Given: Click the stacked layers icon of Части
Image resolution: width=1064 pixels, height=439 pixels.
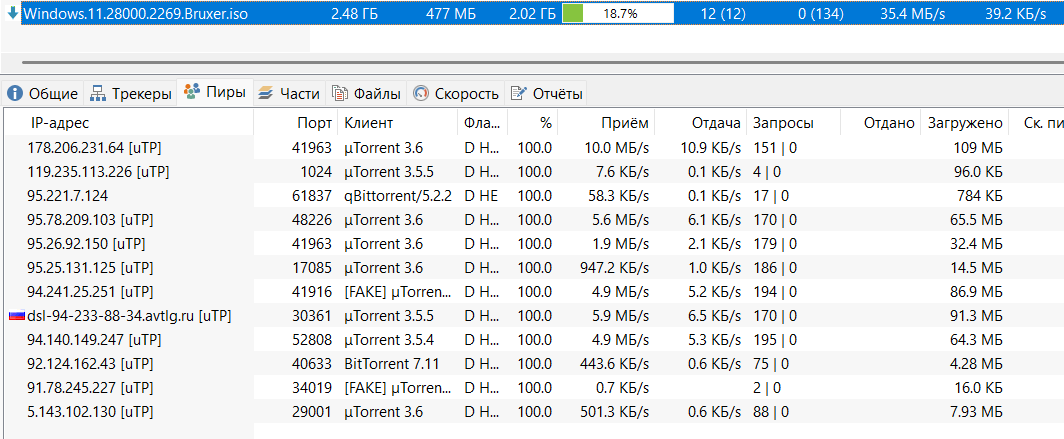Looking at the screenshot, I should pyautogui.click(x=265, y=94).
